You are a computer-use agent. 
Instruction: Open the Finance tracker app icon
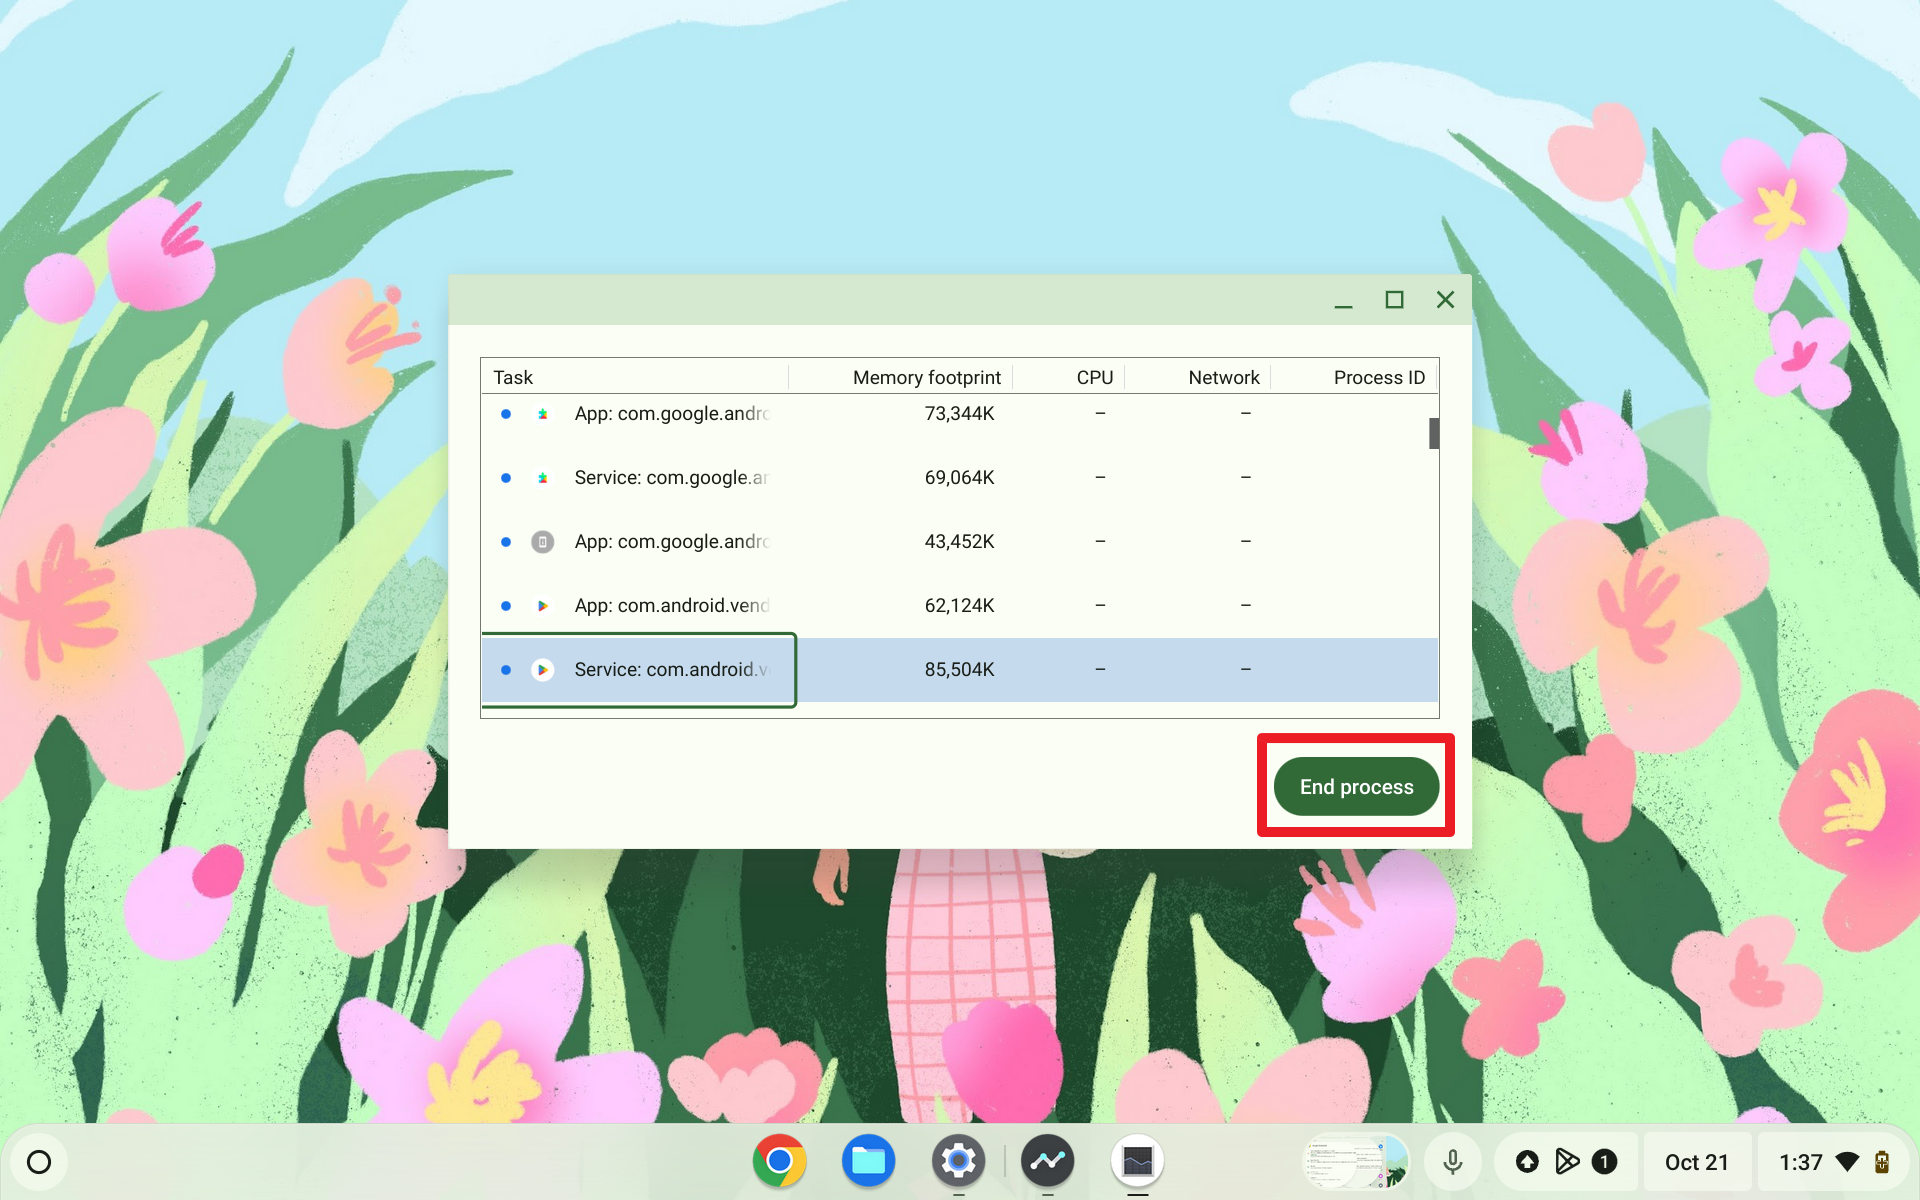tap(1048, 1160)
